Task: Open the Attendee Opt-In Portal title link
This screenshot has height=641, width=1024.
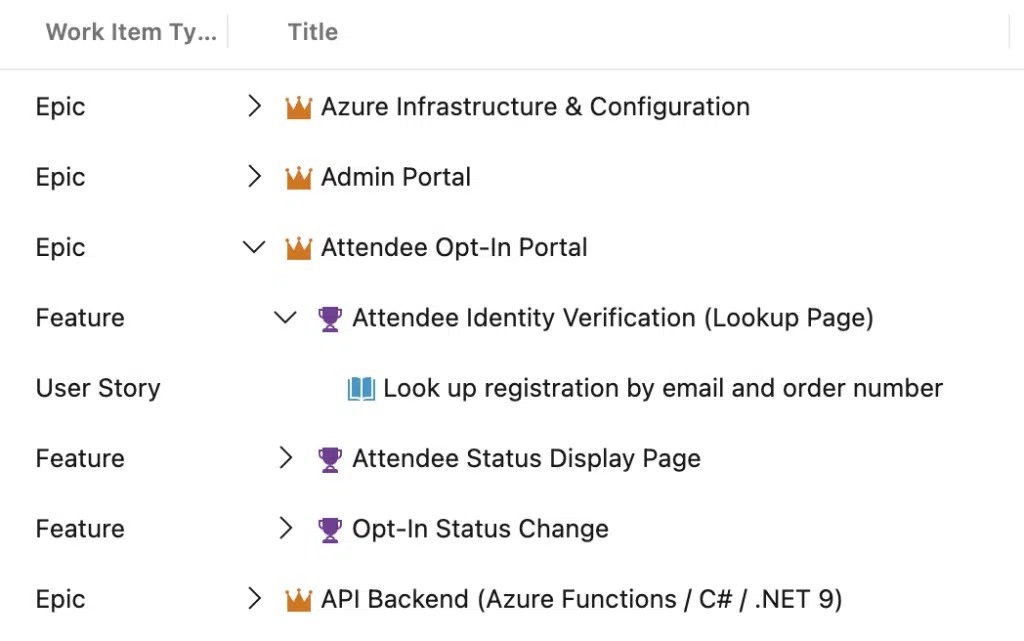Action: coord(454,248)
